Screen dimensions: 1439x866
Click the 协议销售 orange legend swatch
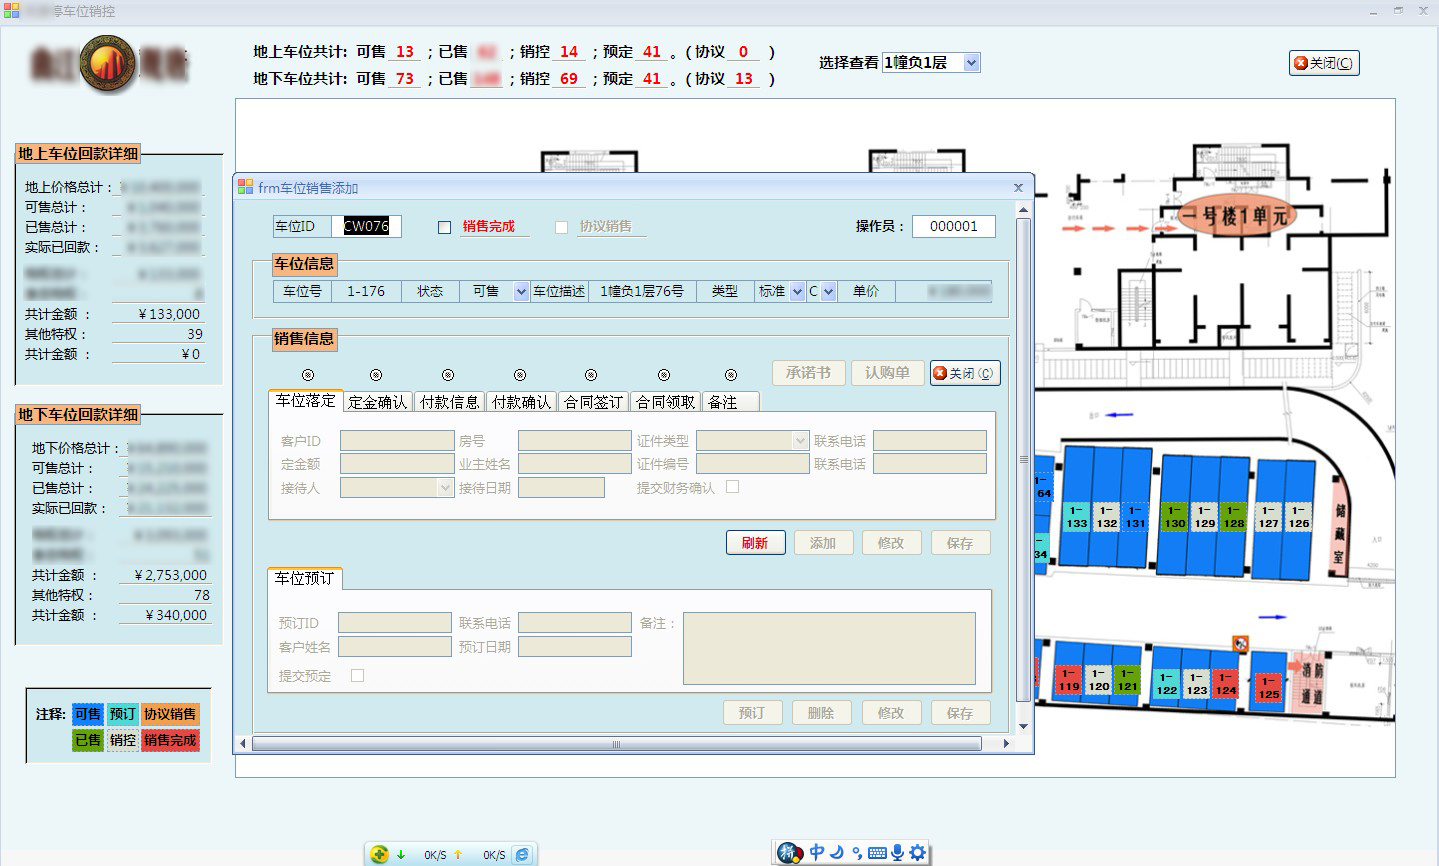point(170,714)
